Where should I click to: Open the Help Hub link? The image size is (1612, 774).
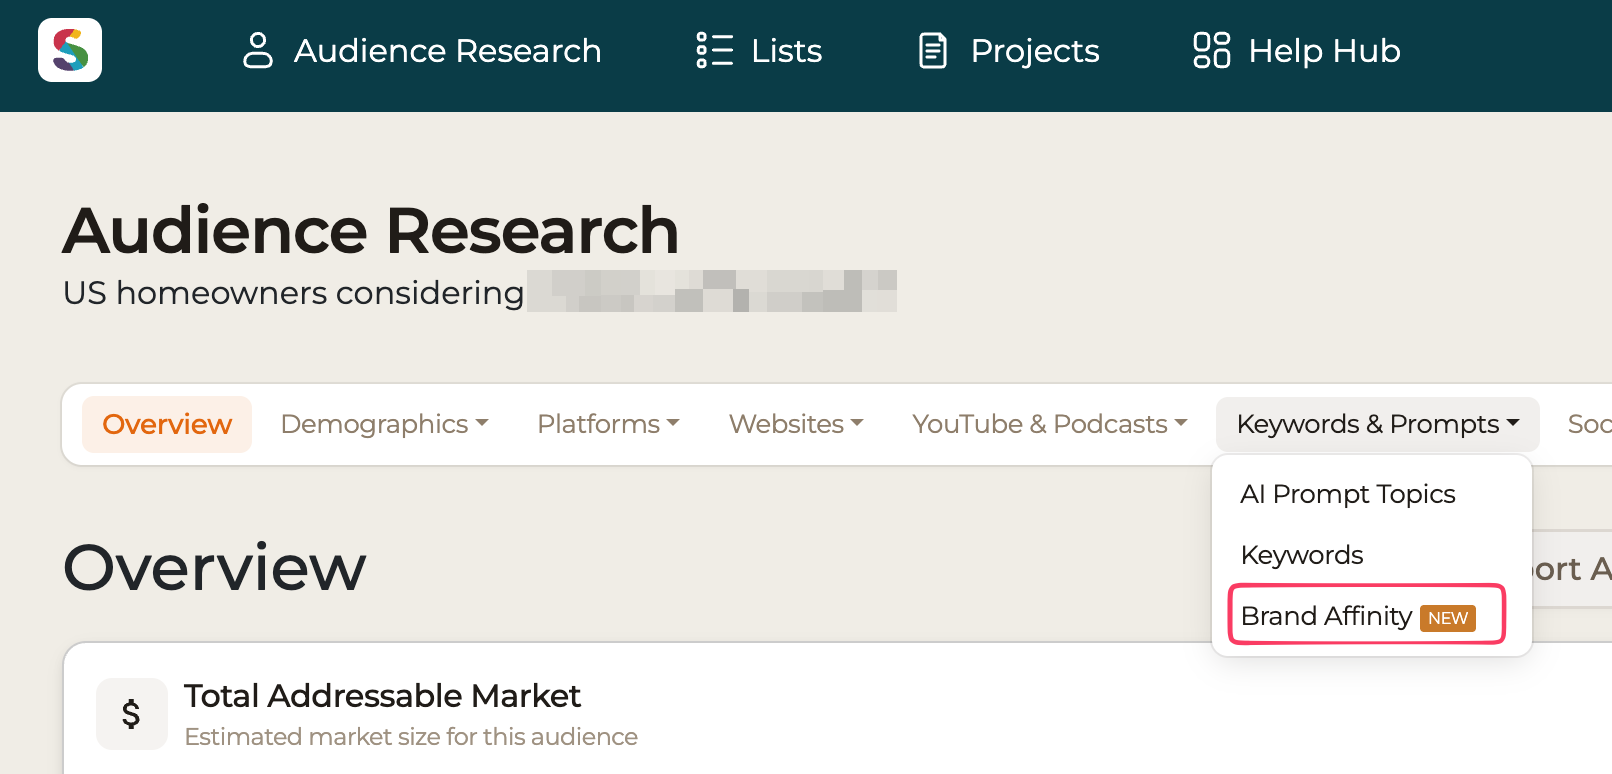(1297, 50)
